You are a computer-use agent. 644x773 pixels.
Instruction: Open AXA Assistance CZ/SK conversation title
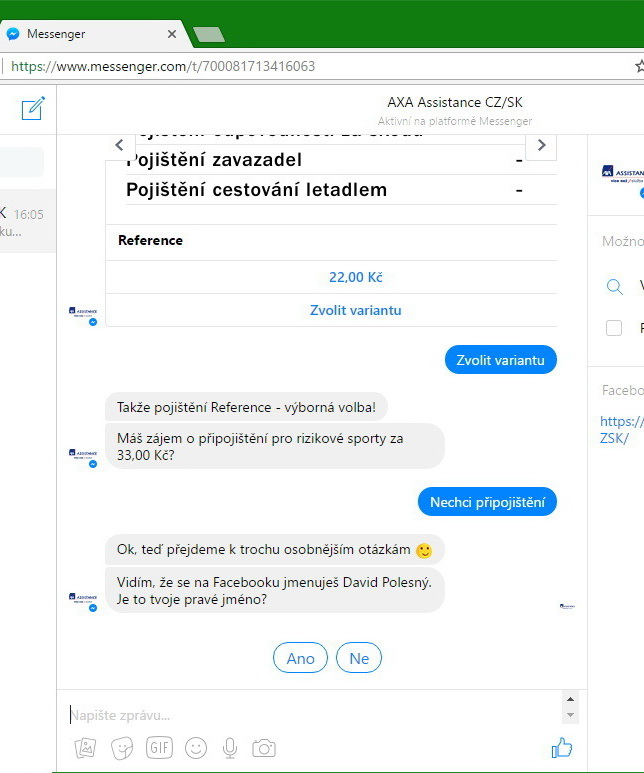point(455,102)
